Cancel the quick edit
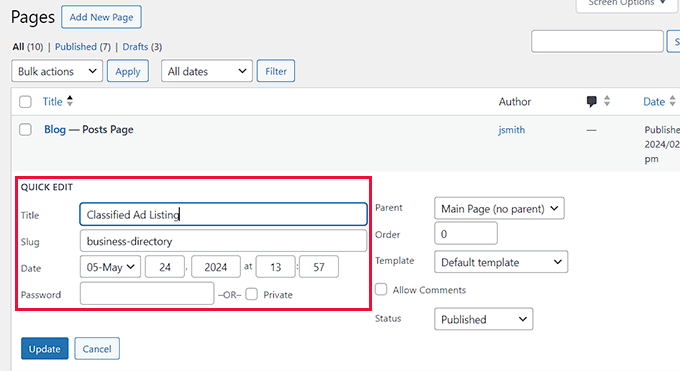 (x=97, y=348)
